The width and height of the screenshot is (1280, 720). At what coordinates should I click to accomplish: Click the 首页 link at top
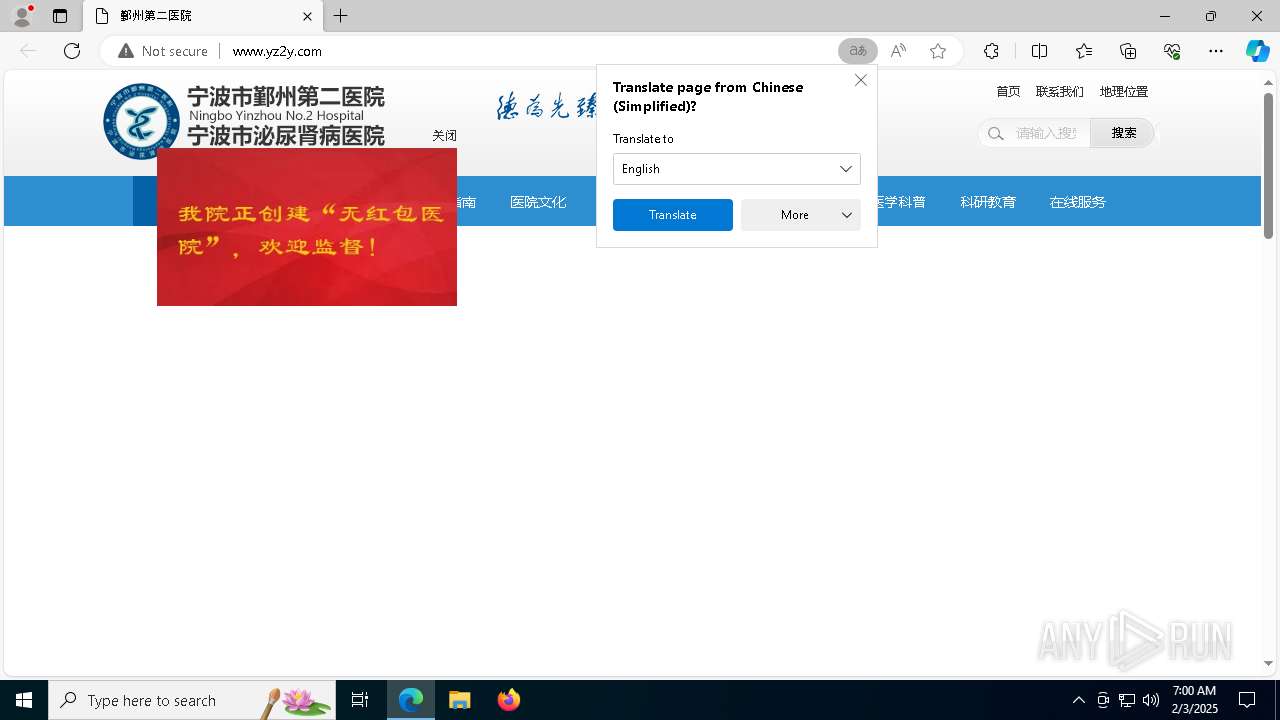point(1008,91)
